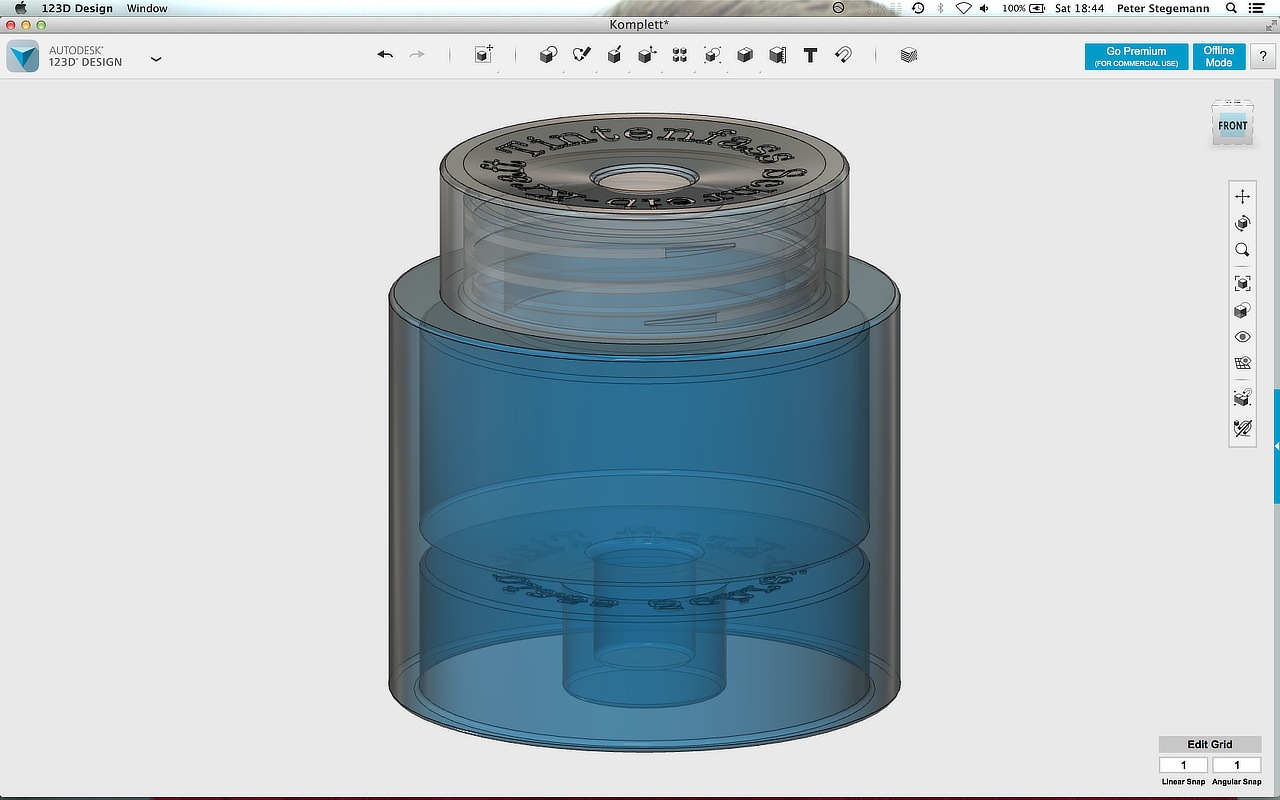Open the show/hide eye menu
Viewport: 1280px width, 800px height.
pyautogui.click(x=1243, y=337)
